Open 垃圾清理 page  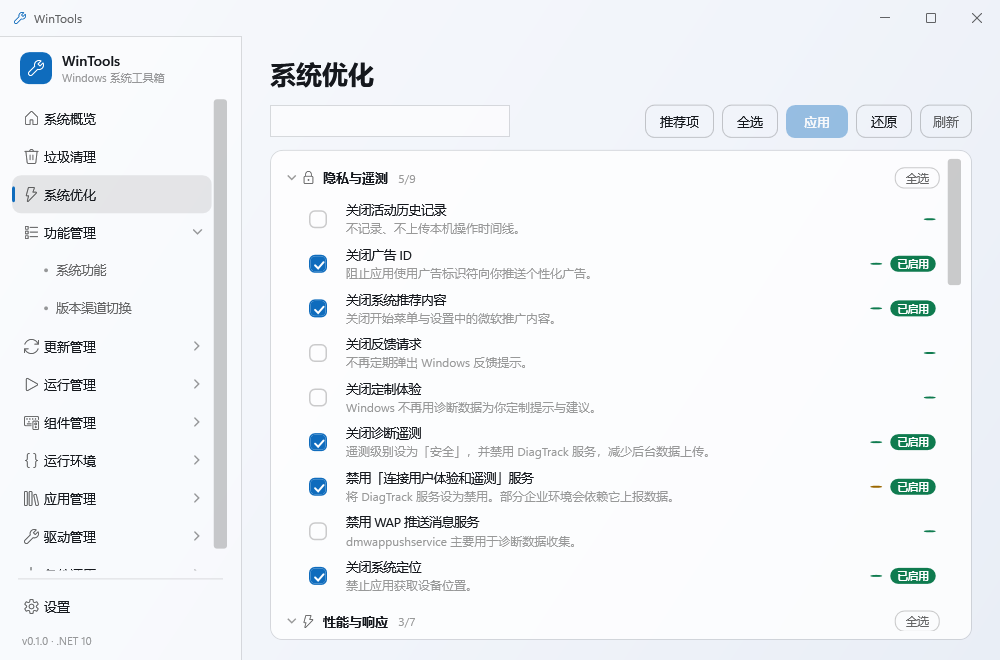(x=112, y=157)
